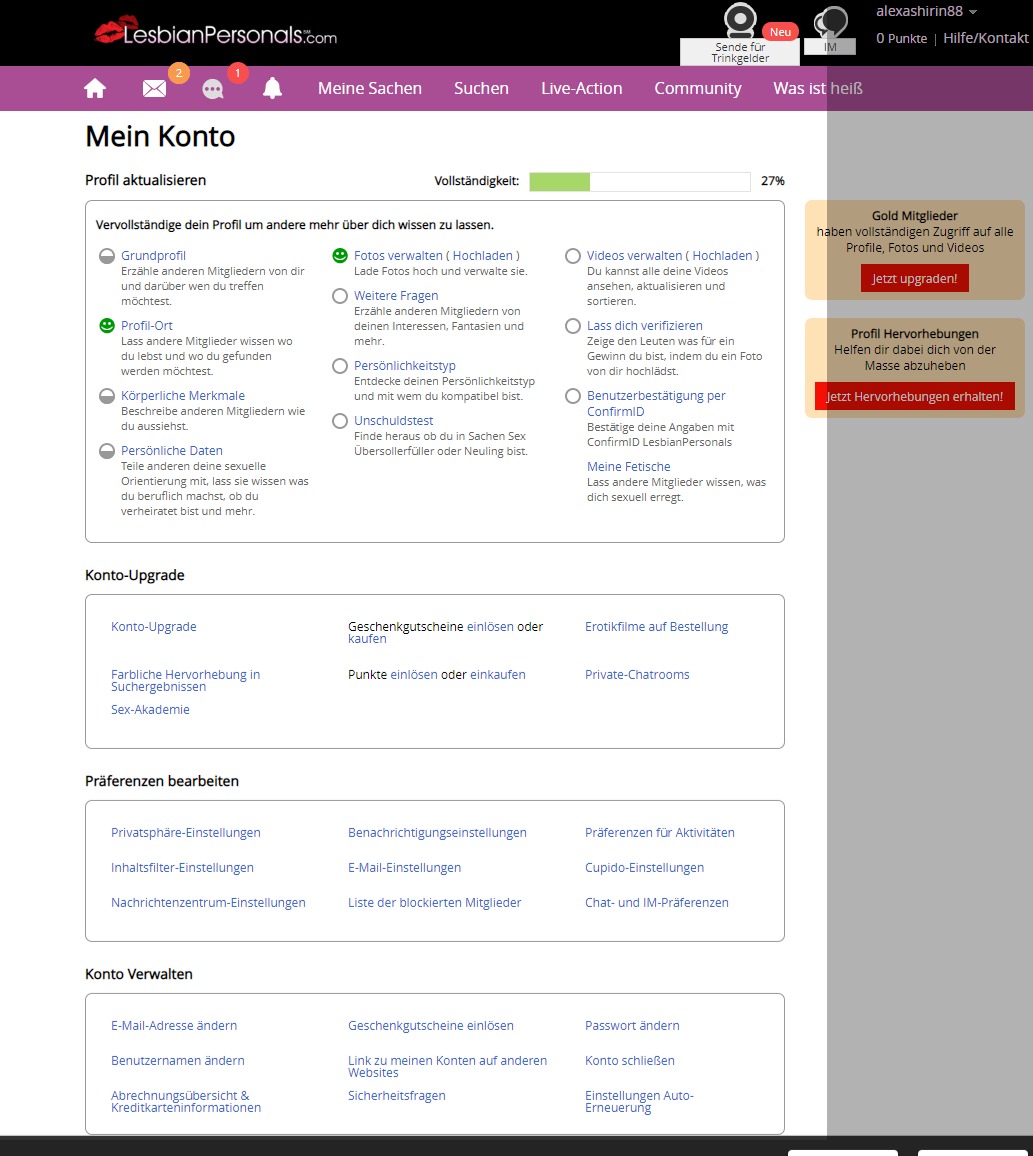Click E-Mail-Adresse ändern
Image resolution: width=1033 pixels, height=1156 pixels.
(x=174, y=1026)
